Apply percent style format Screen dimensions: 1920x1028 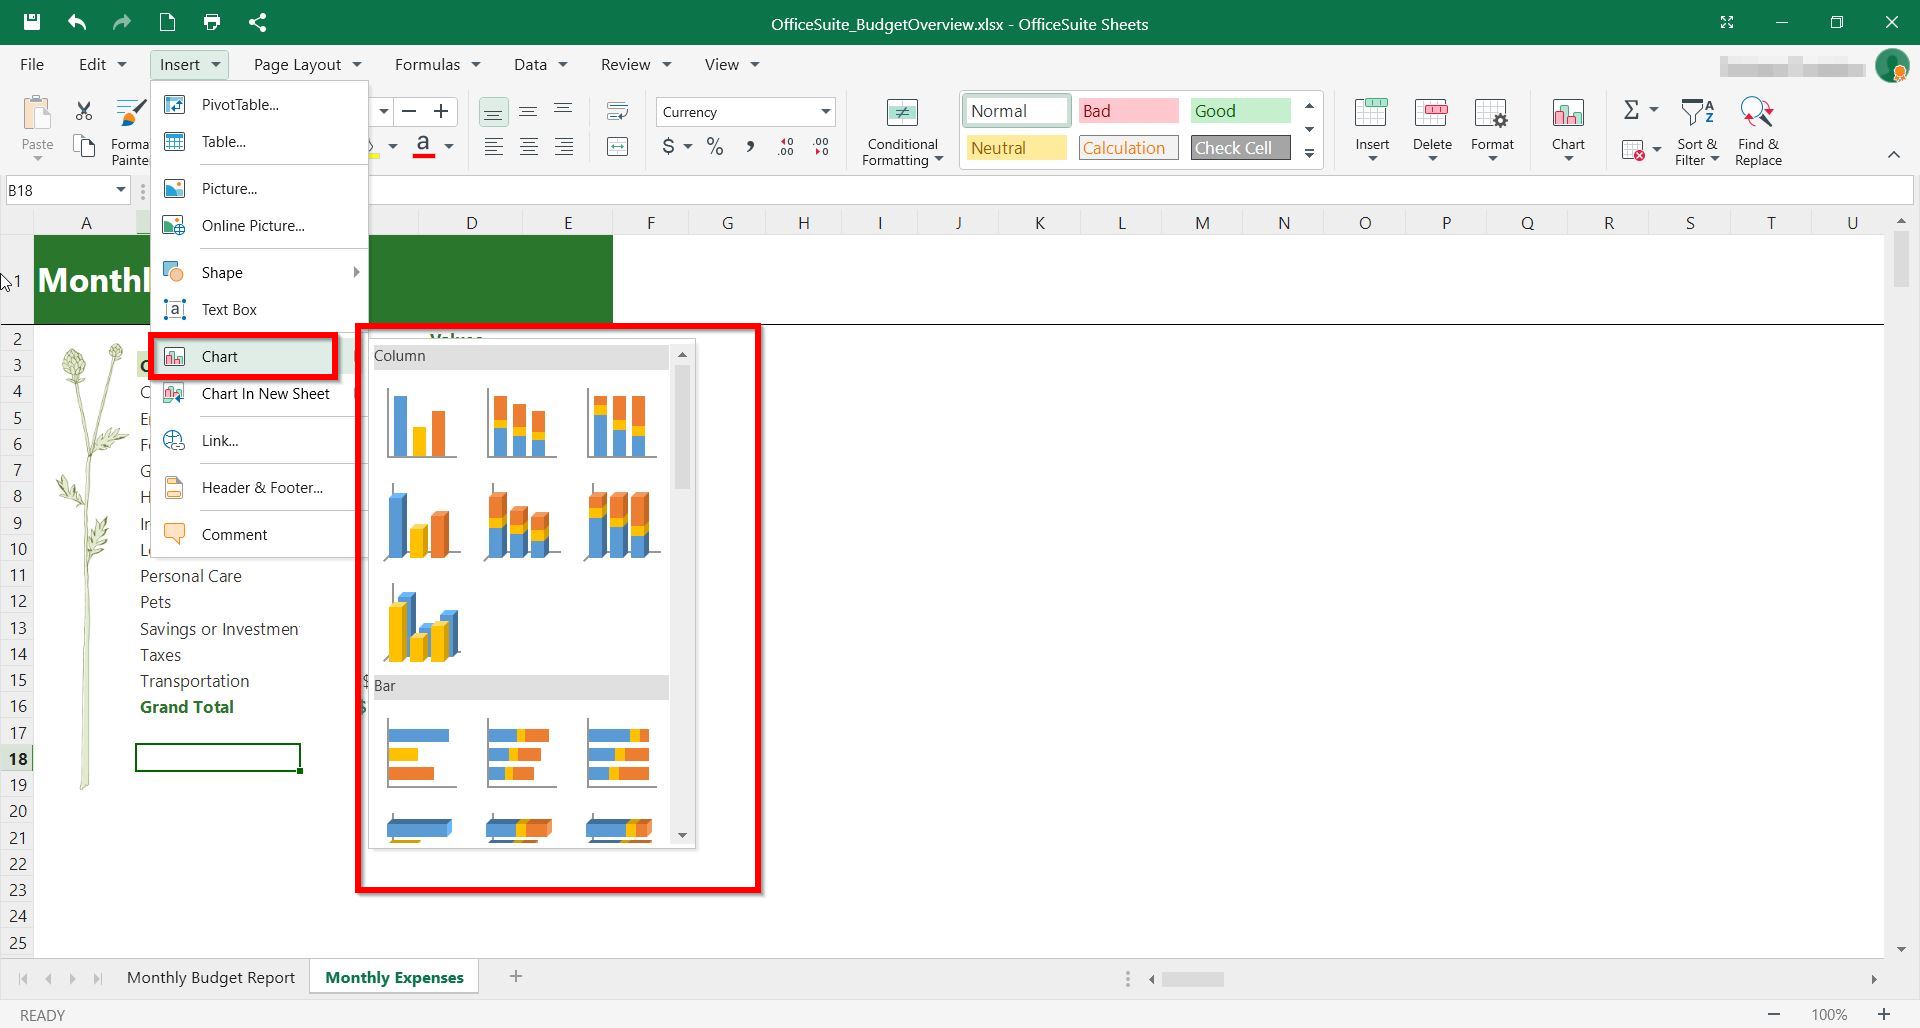714,147
